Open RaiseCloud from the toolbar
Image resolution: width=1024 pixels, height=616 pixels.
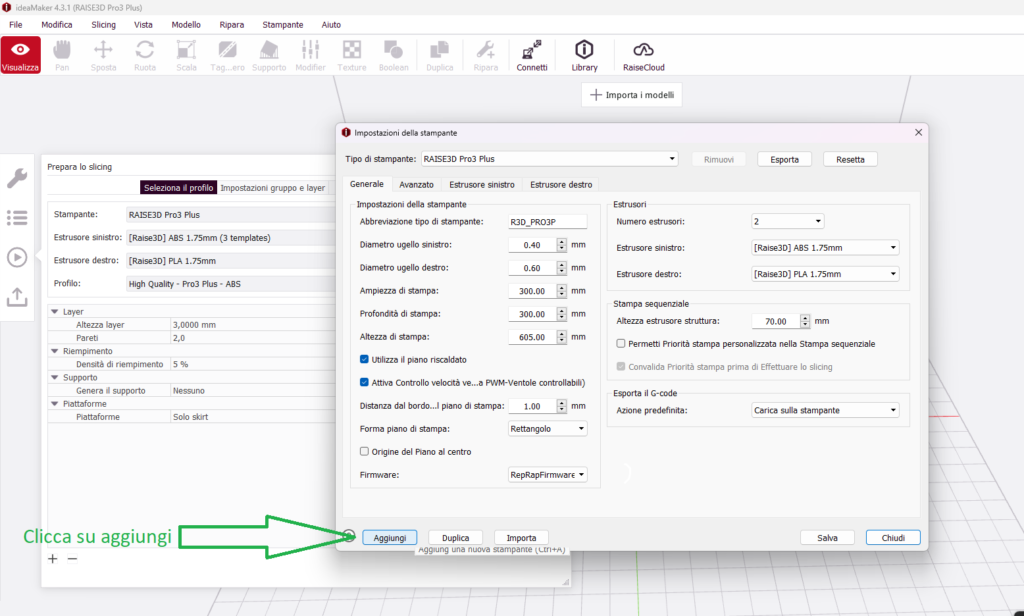pyautogui.click(x=644, y=55)
